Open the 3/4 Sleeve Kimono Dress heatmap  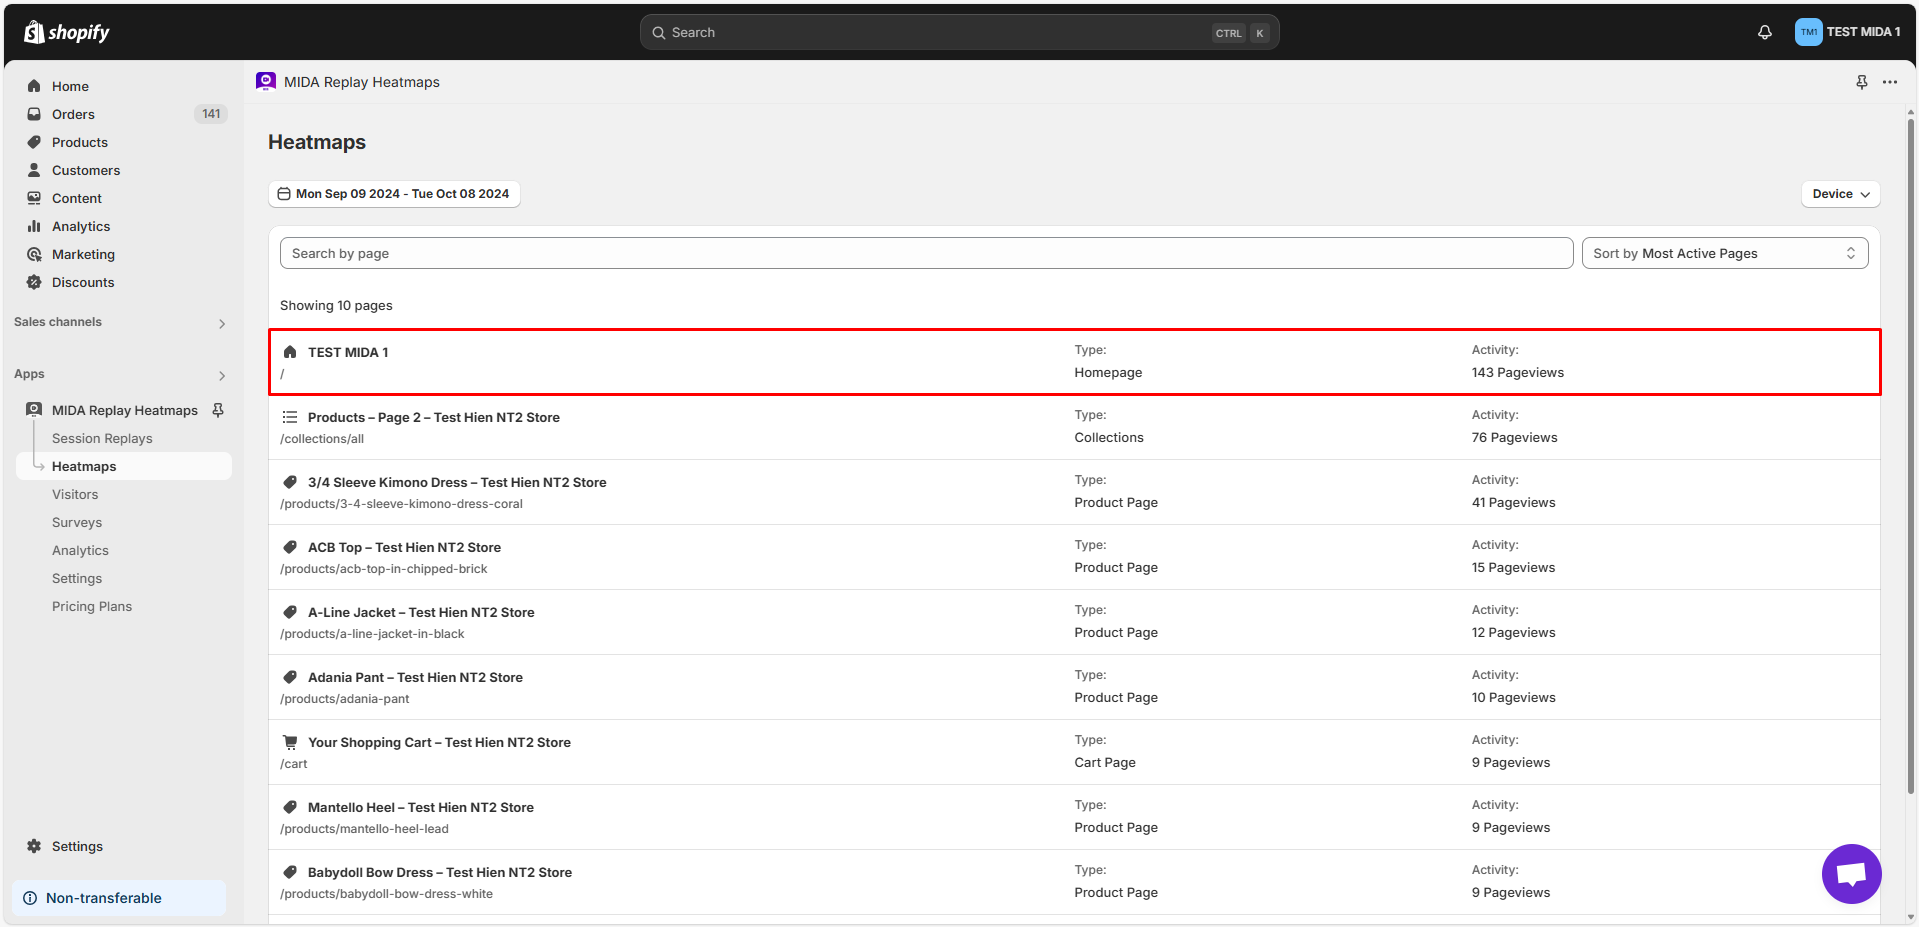457,482
